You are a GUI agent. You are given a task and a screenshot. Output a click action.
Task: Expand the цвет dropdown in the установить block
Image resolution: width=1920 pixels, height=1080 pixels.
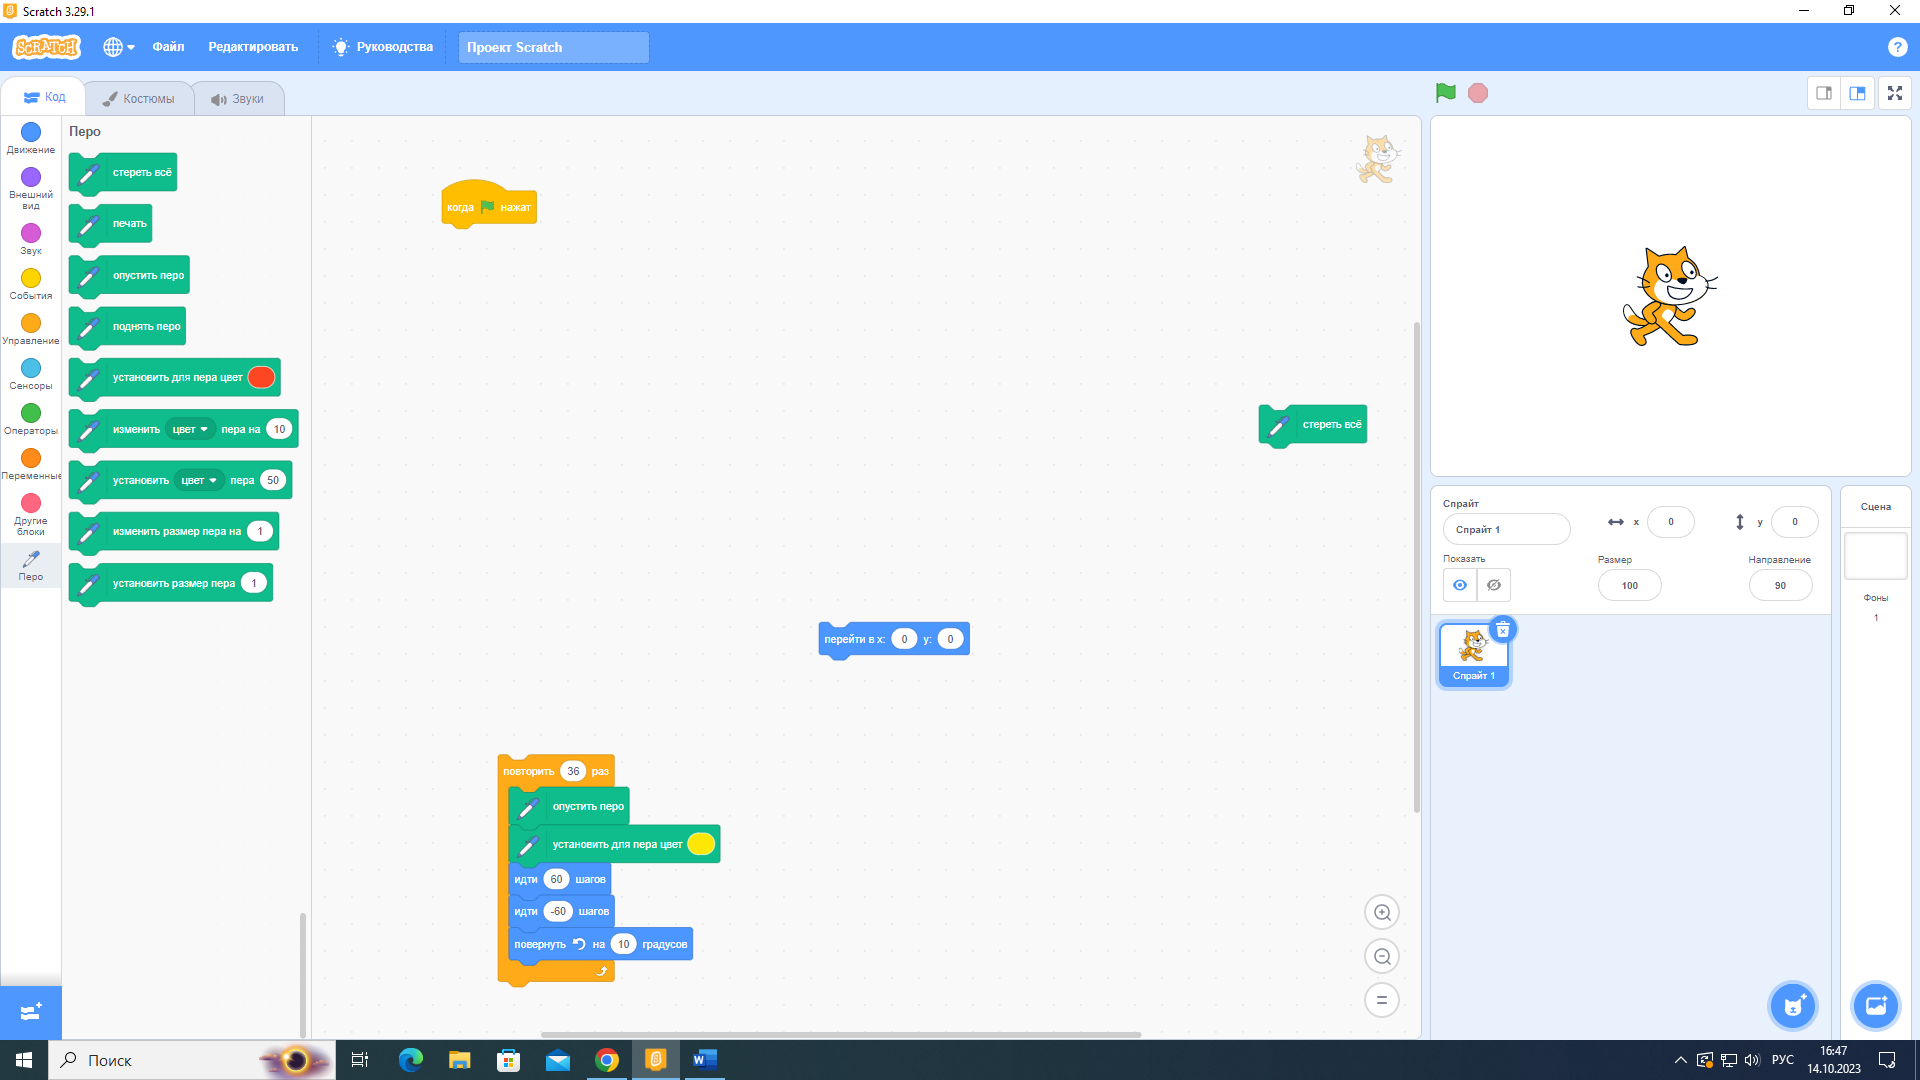199,480
